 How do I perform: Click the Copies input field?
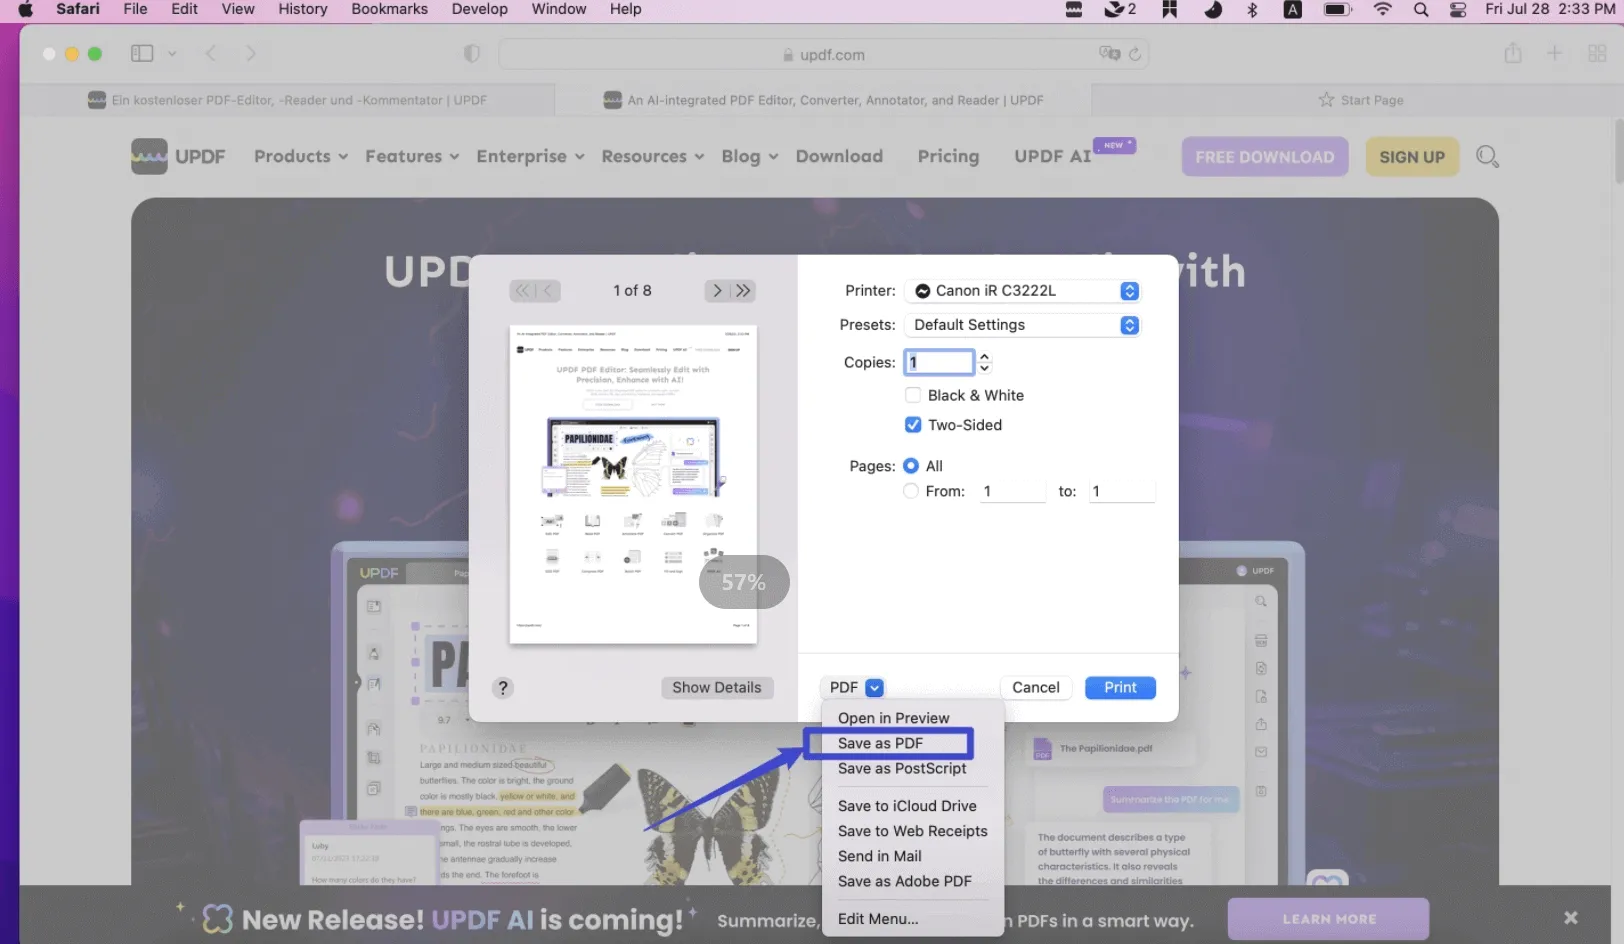939,362
